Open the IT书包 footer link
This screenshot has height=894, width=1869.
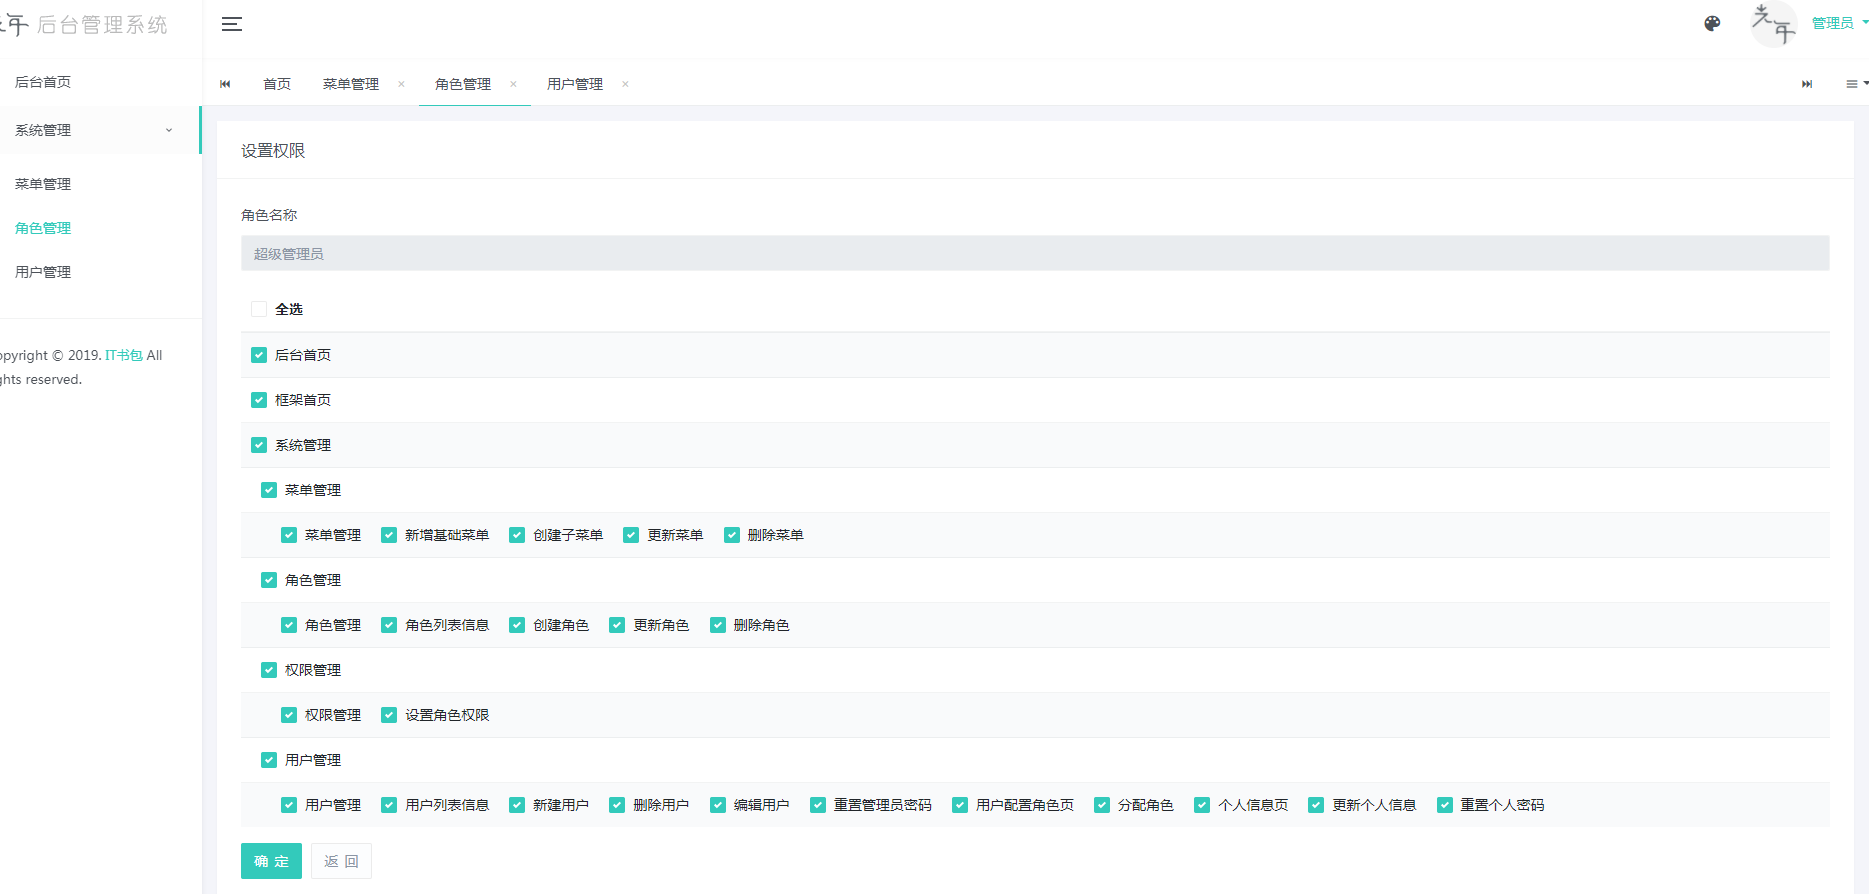click(124, 355)
